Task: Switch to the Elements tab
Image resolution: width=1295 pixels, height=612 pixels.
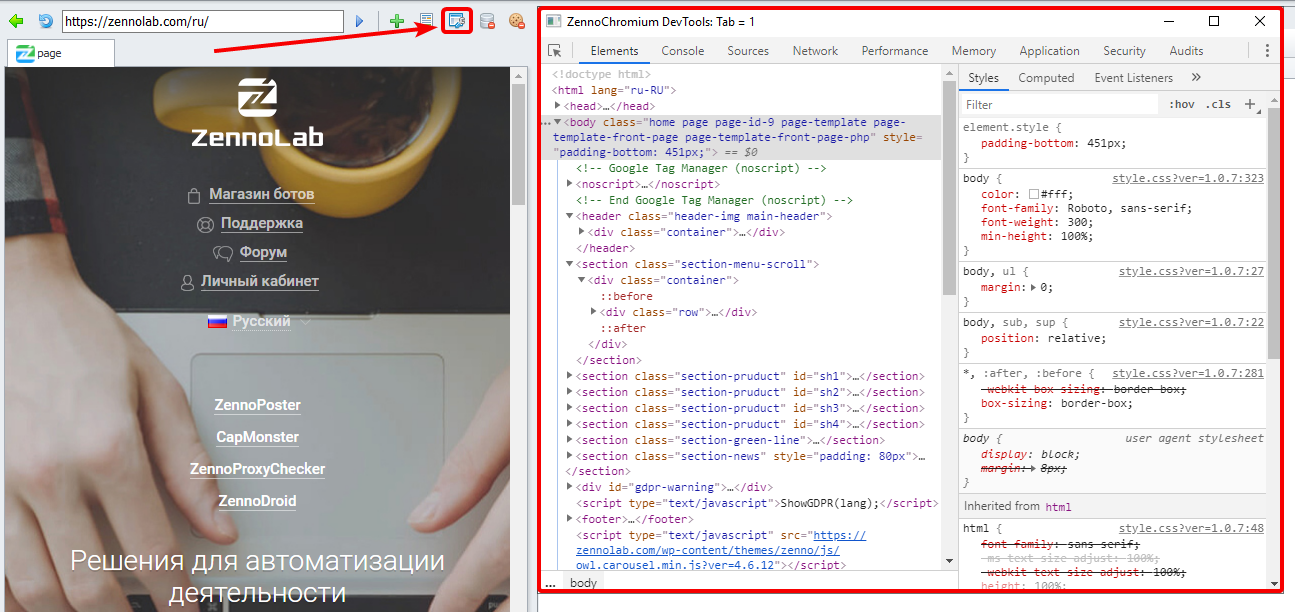Action: coord(614,51)
